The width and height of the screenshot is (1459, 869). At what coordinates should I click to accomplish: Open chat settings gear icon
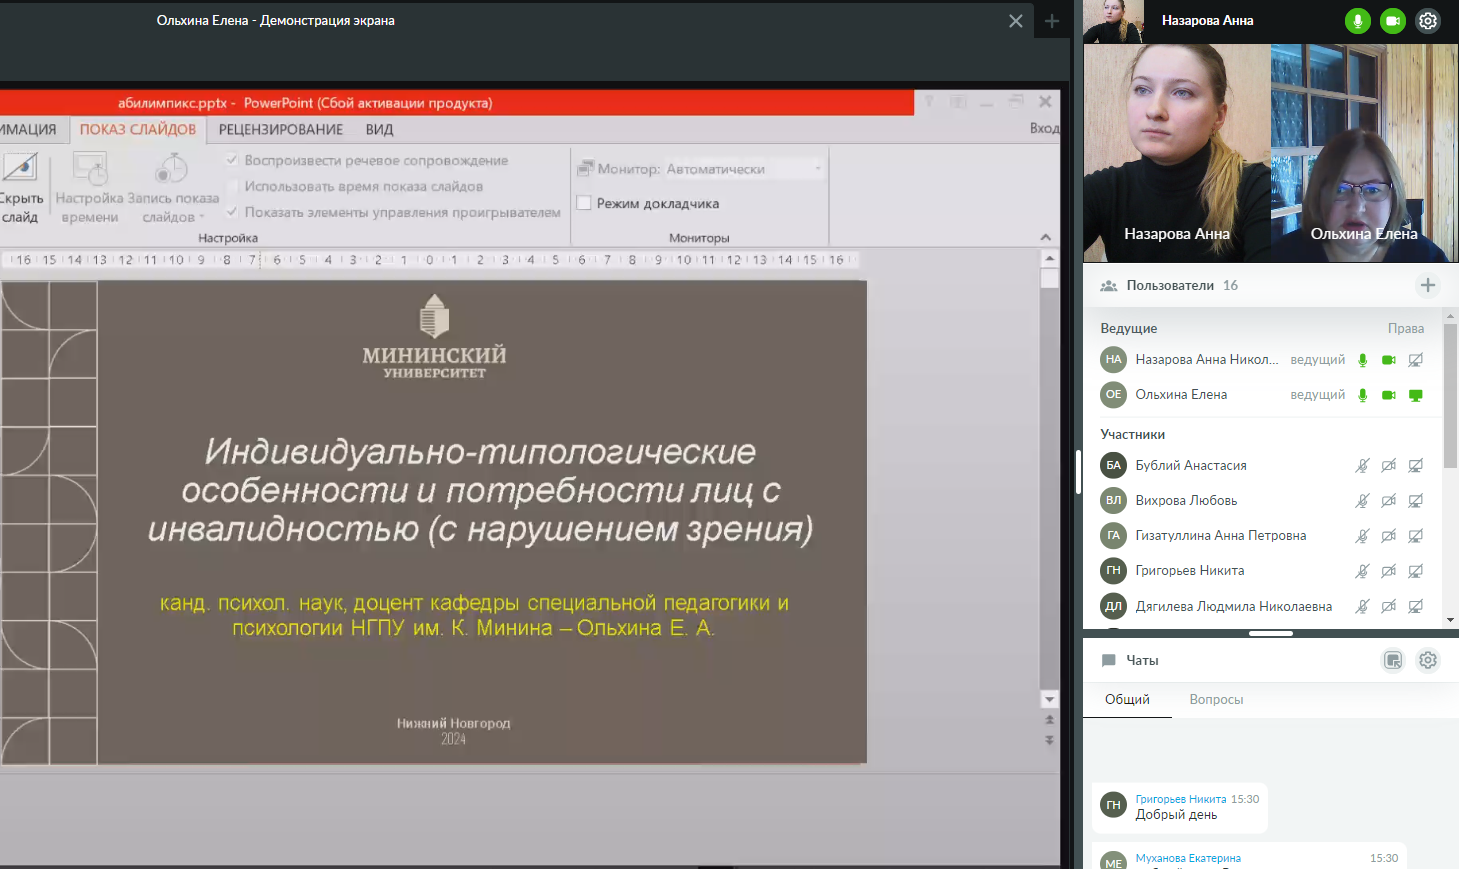[x=1427, y=660]
